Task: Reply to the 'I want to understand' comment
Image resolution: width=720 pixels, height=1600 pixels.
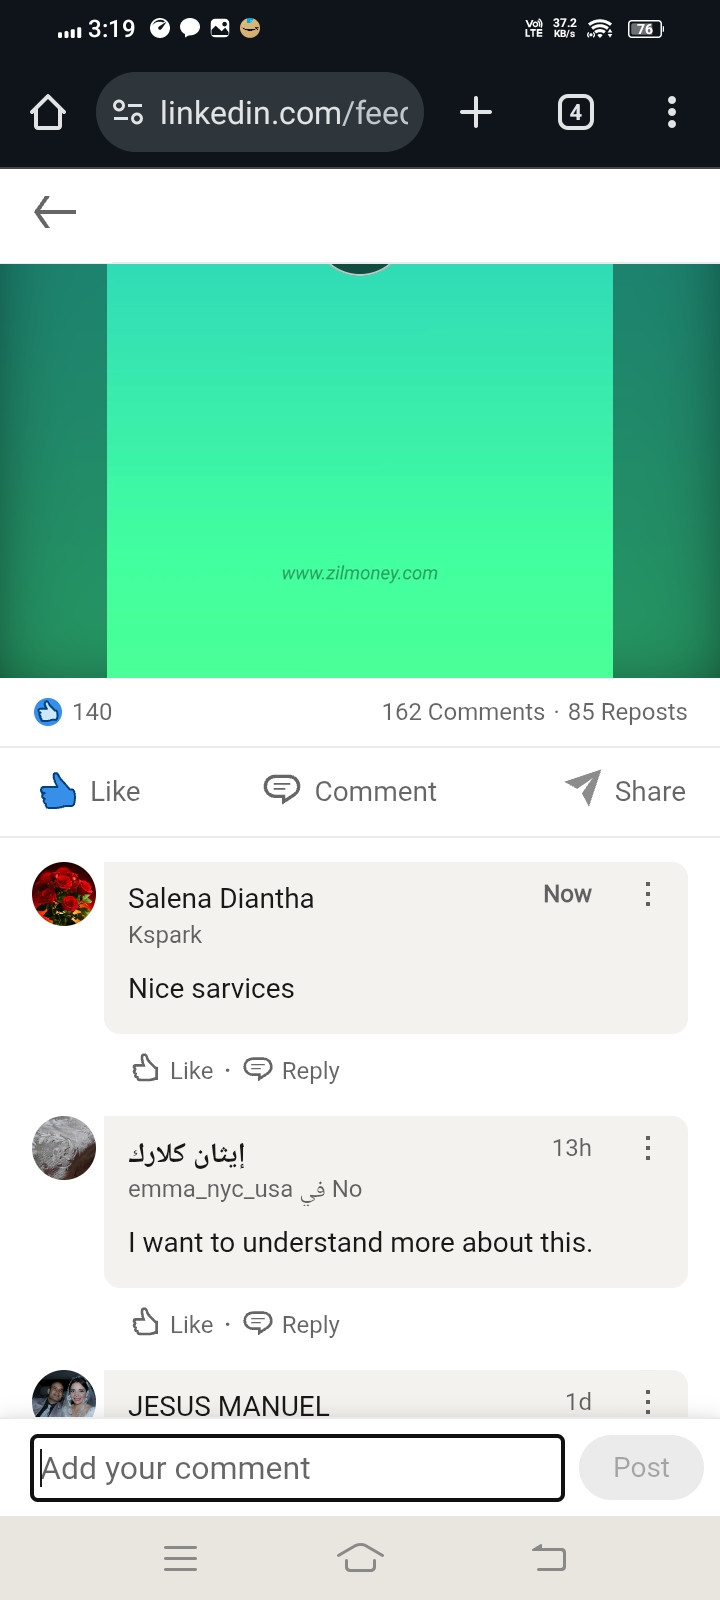Action: pos(292,1324)
